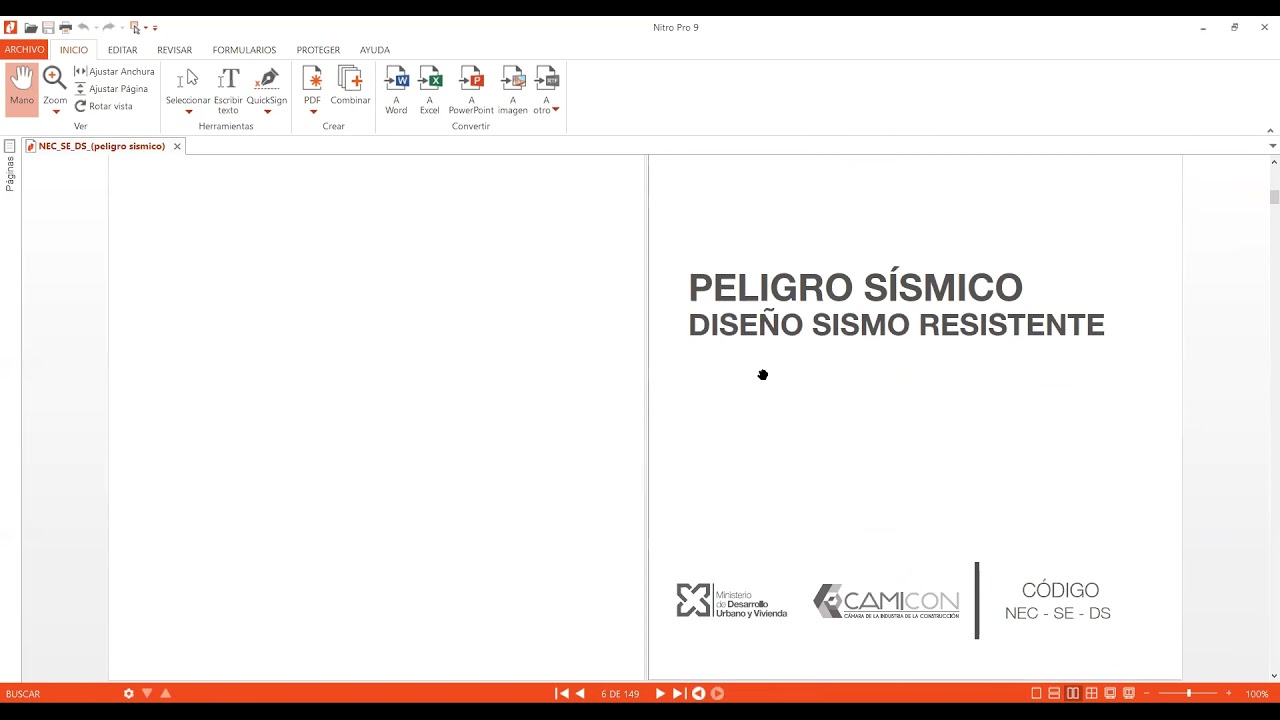
Task: Switch to the FORMULARIOS tab
Action: click(x=244, y=49)
